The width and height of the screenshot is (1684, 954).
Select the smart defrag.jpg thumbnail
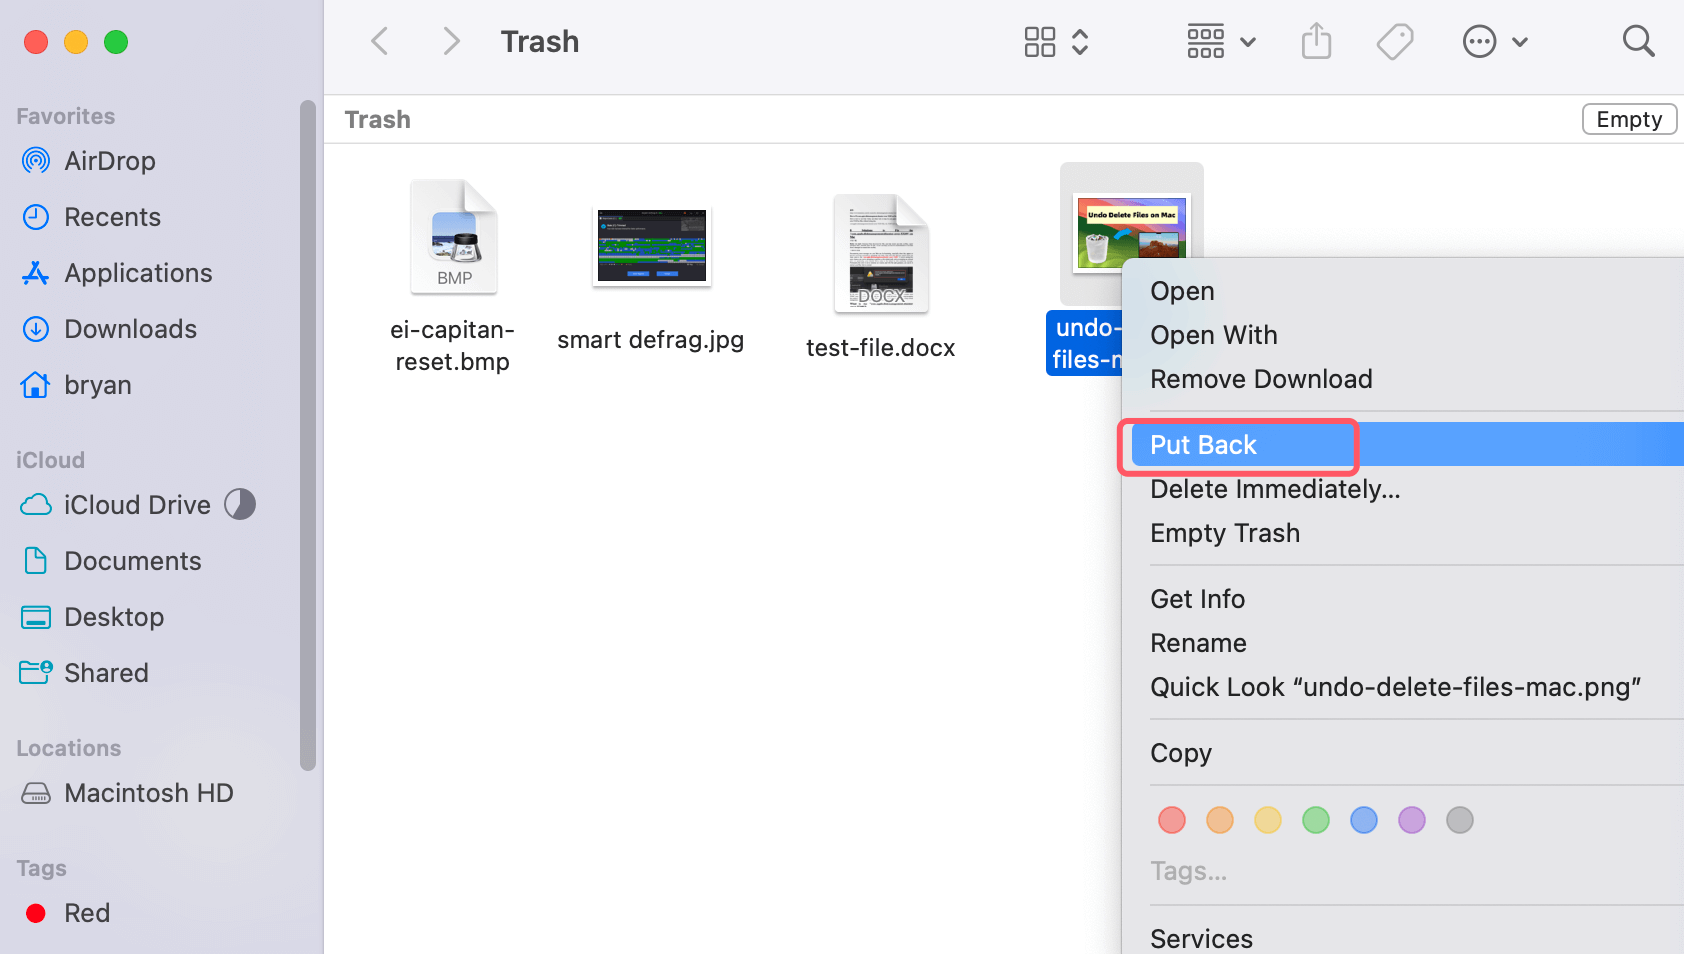(x=651, y=246)
